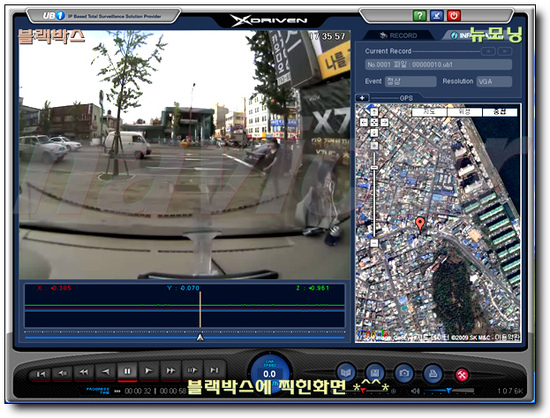Switch to the RECORD tab
This screenshot has height=418, width=550.
(x=398, y=35)
